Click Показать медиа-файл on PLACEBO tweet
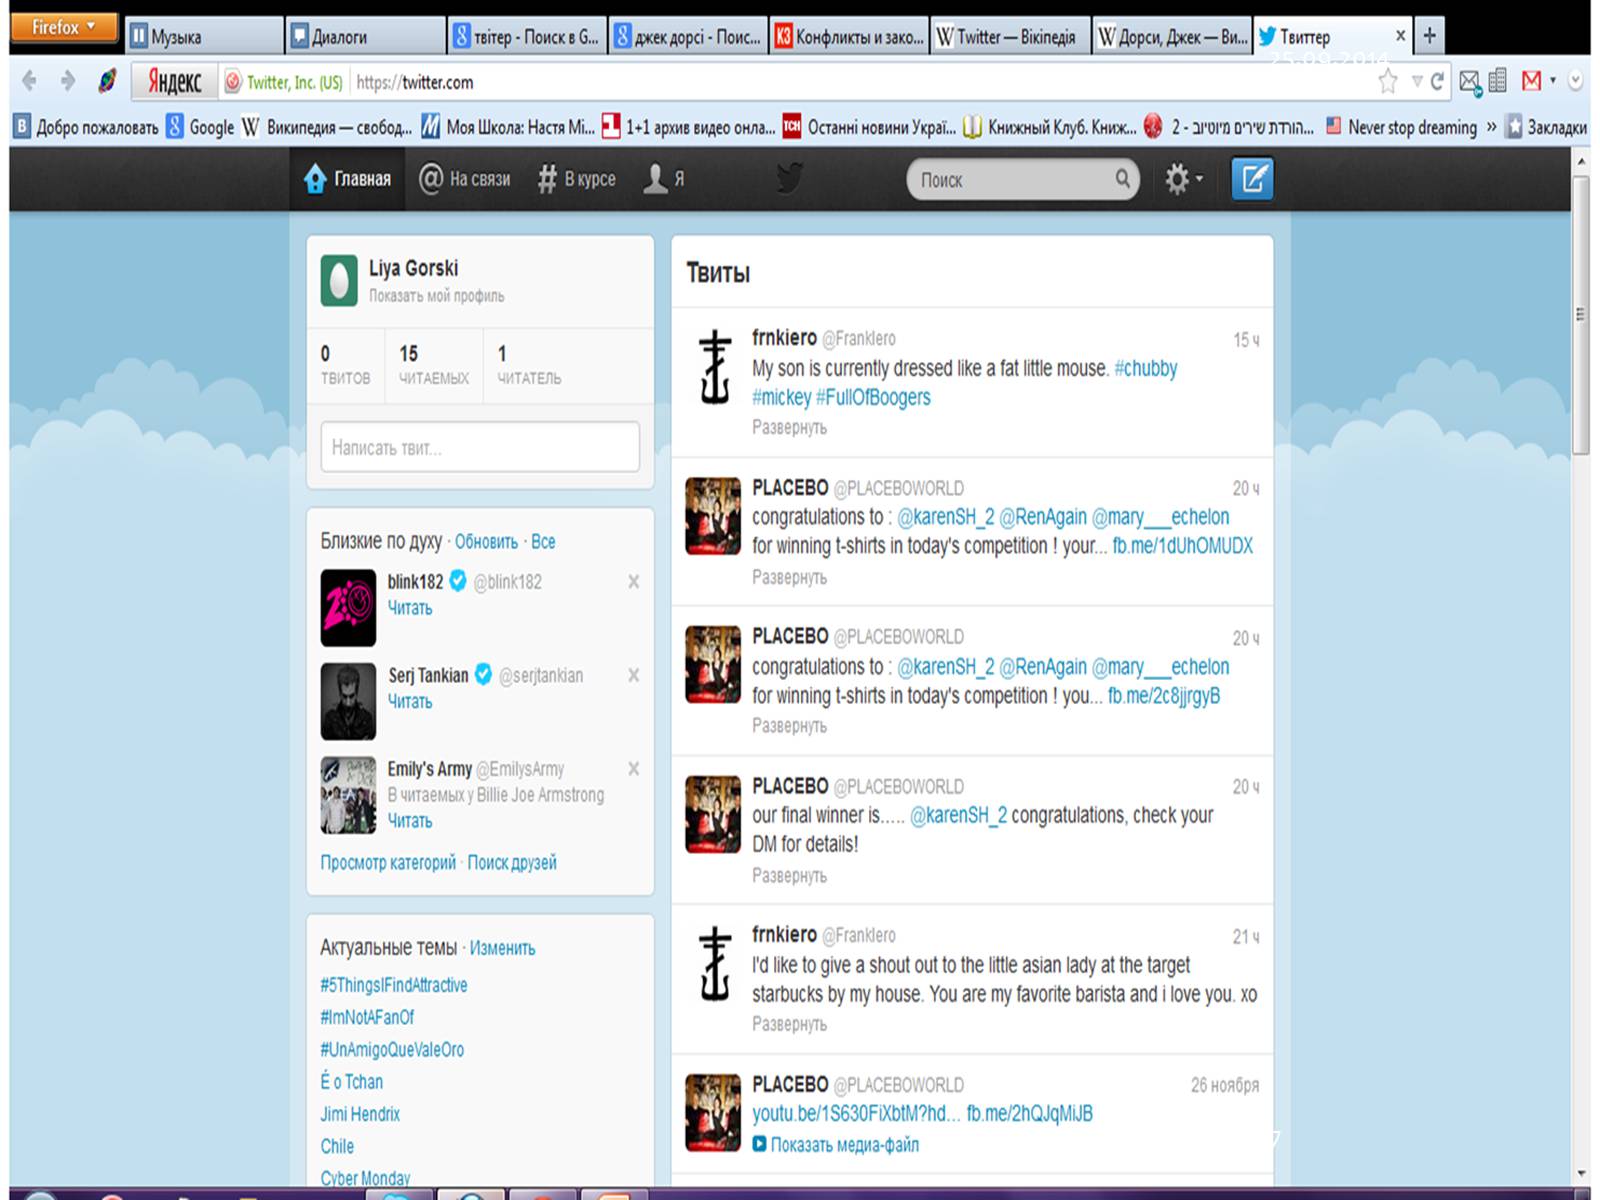 (836, 1145)
